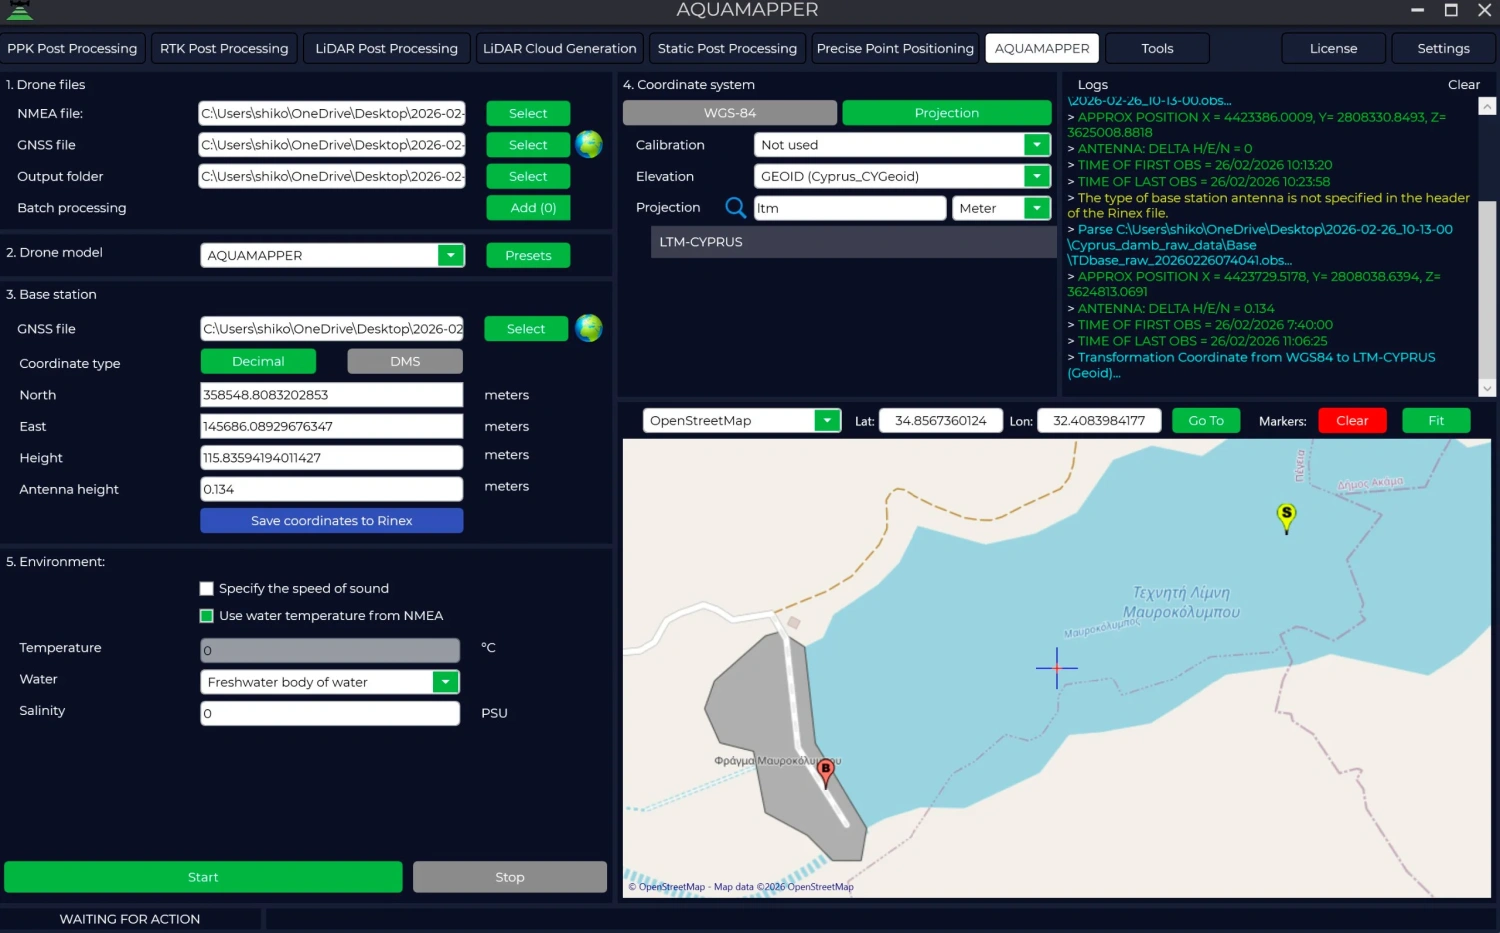Click the AQUAMAPPER logo icon in the title bar
1500x933 pixels.
20,11
